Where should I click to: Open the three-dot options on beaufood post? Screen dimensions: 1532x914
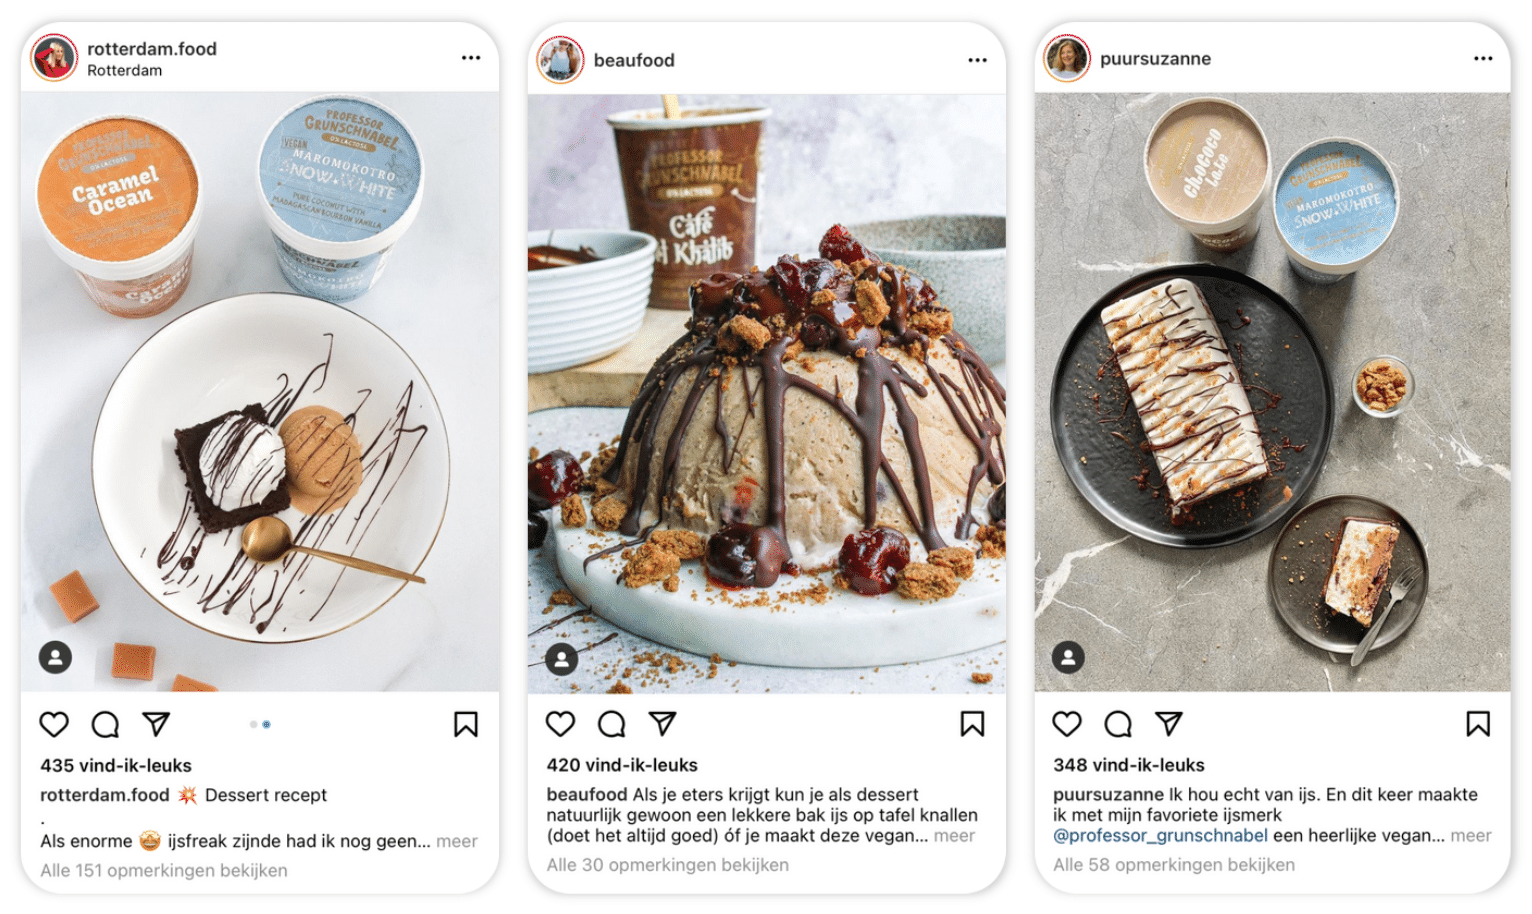pos(977,60)
